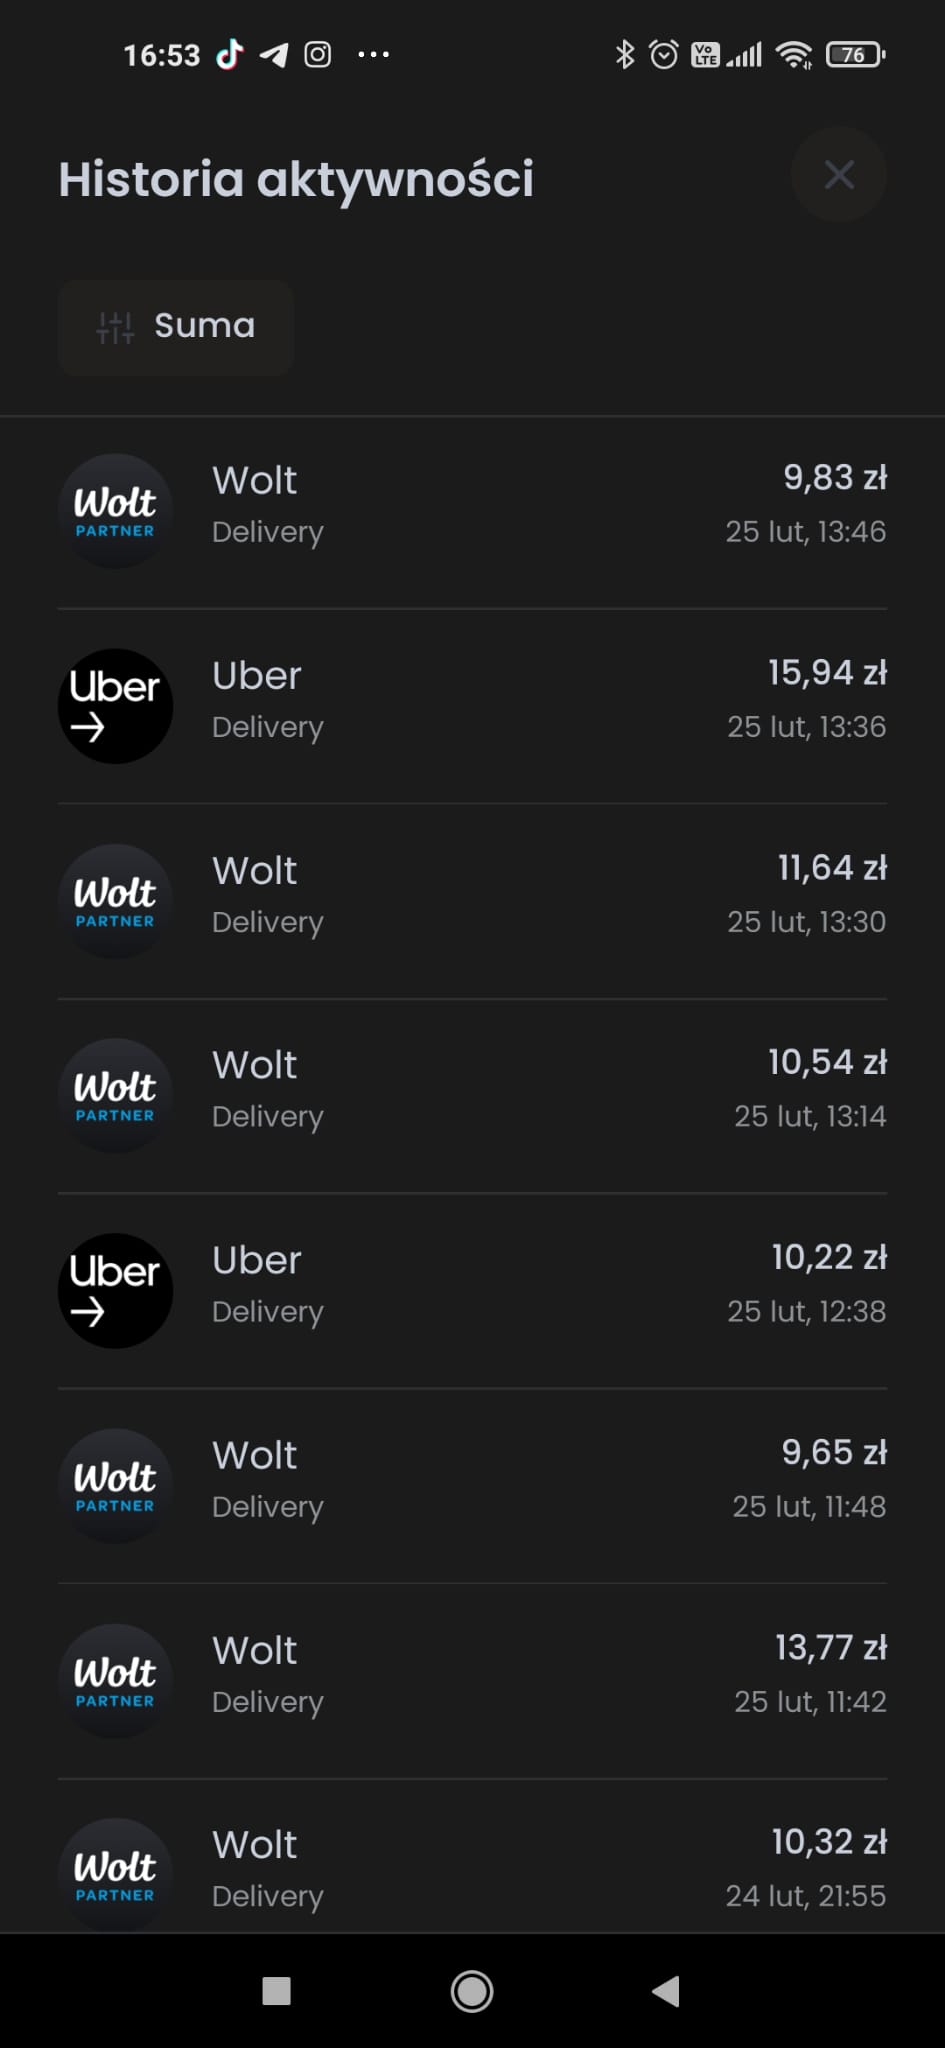
Task: Close the Historia aktywności screen
Action: coord(838,175)
